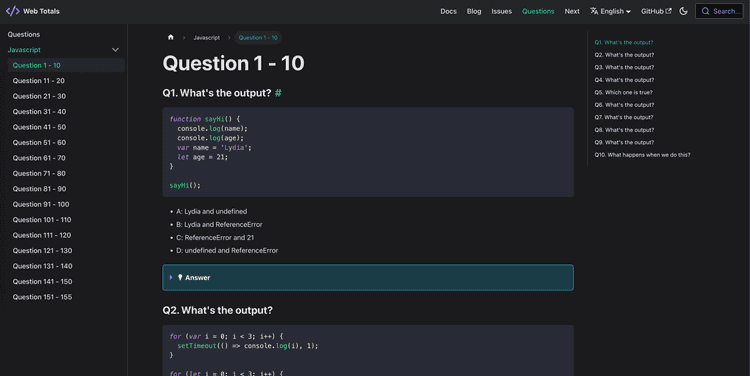Click the Search input field
Image resolution: width=750 pixels, height=376 pixels.
tap(719, 11)
